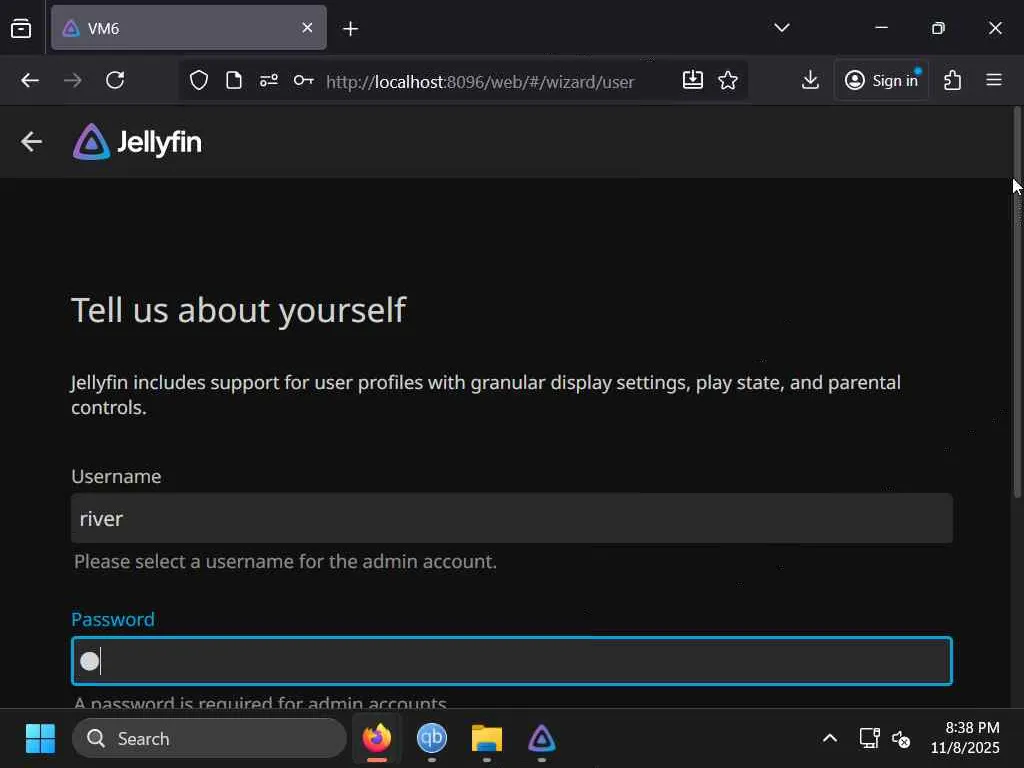Click the Password label
Viewport: 1024px width, 768px height.
coord(113,619)
